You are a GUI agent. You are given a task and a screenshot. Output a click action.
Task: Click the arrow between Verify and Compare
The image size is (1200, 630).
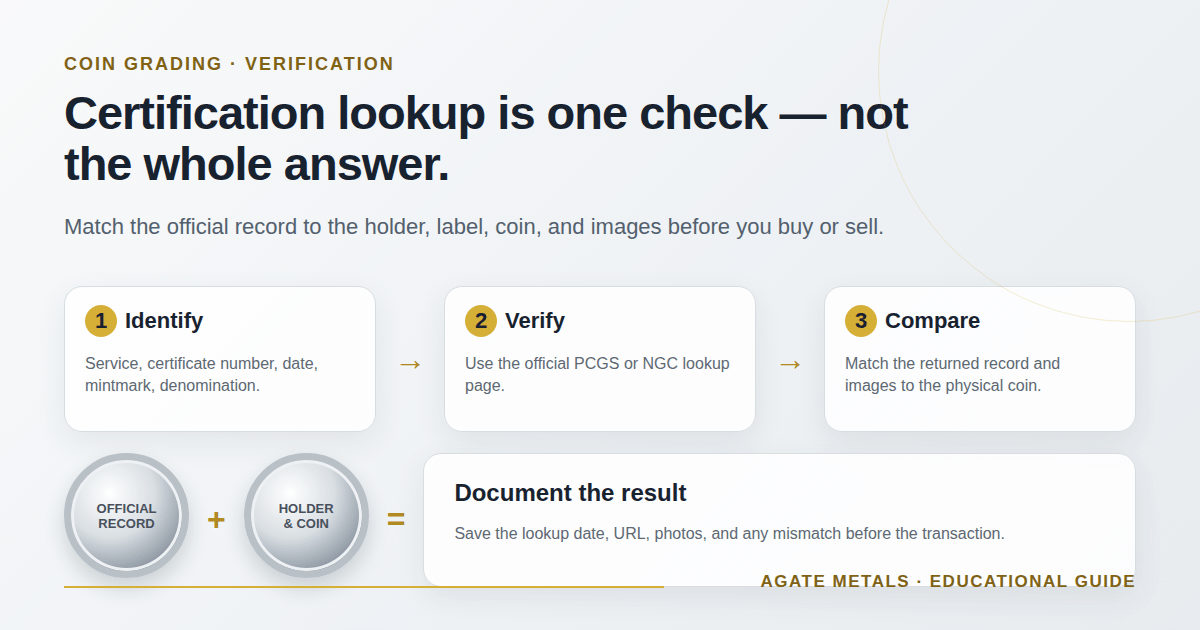click(790, 364)
